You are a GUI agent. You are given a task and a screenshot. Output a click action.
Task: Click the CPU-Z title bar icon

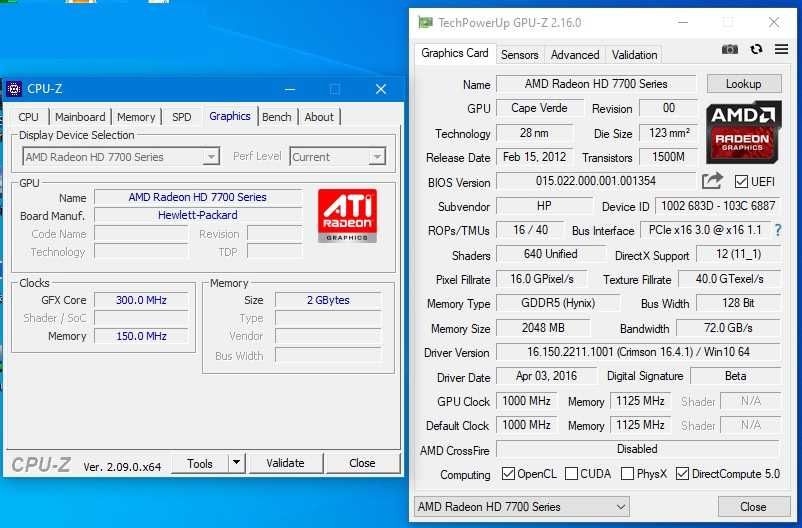point(14,89)
